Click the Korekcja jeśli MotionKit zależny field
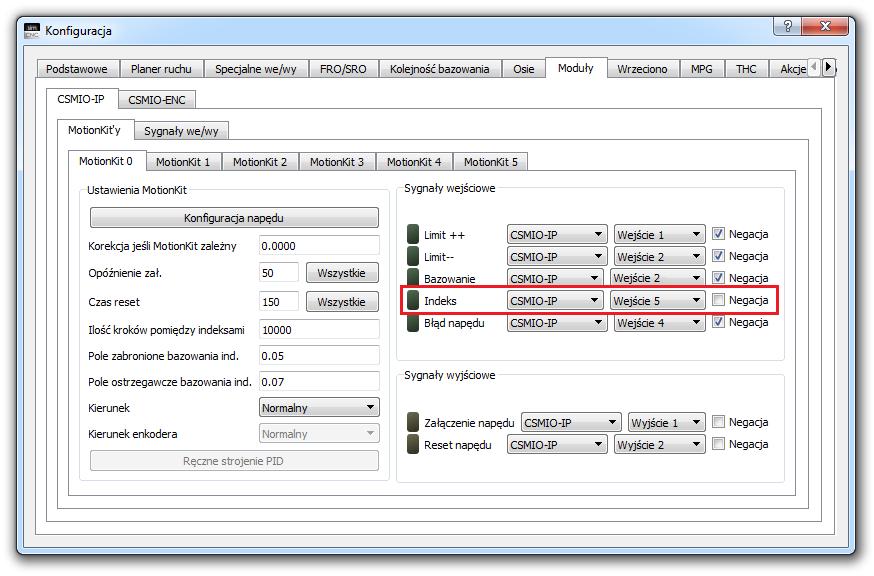This screenshot has width=874, height=576. pyautogui.click(x=319, y=245)
